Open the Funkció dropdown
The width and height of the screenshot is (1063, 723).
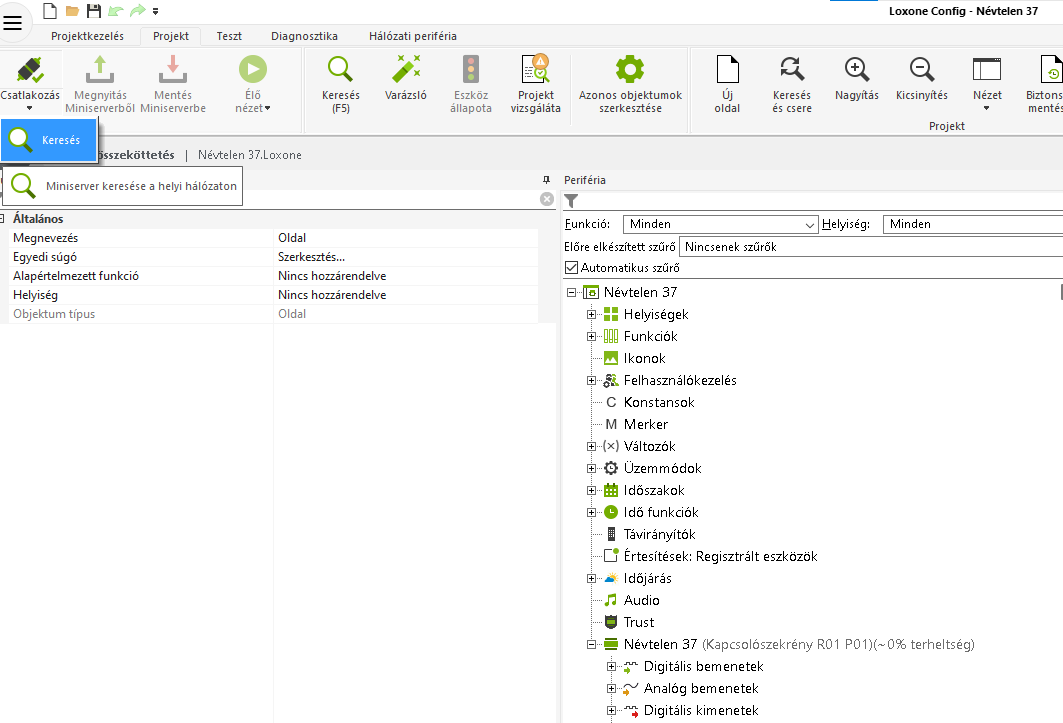720,224
